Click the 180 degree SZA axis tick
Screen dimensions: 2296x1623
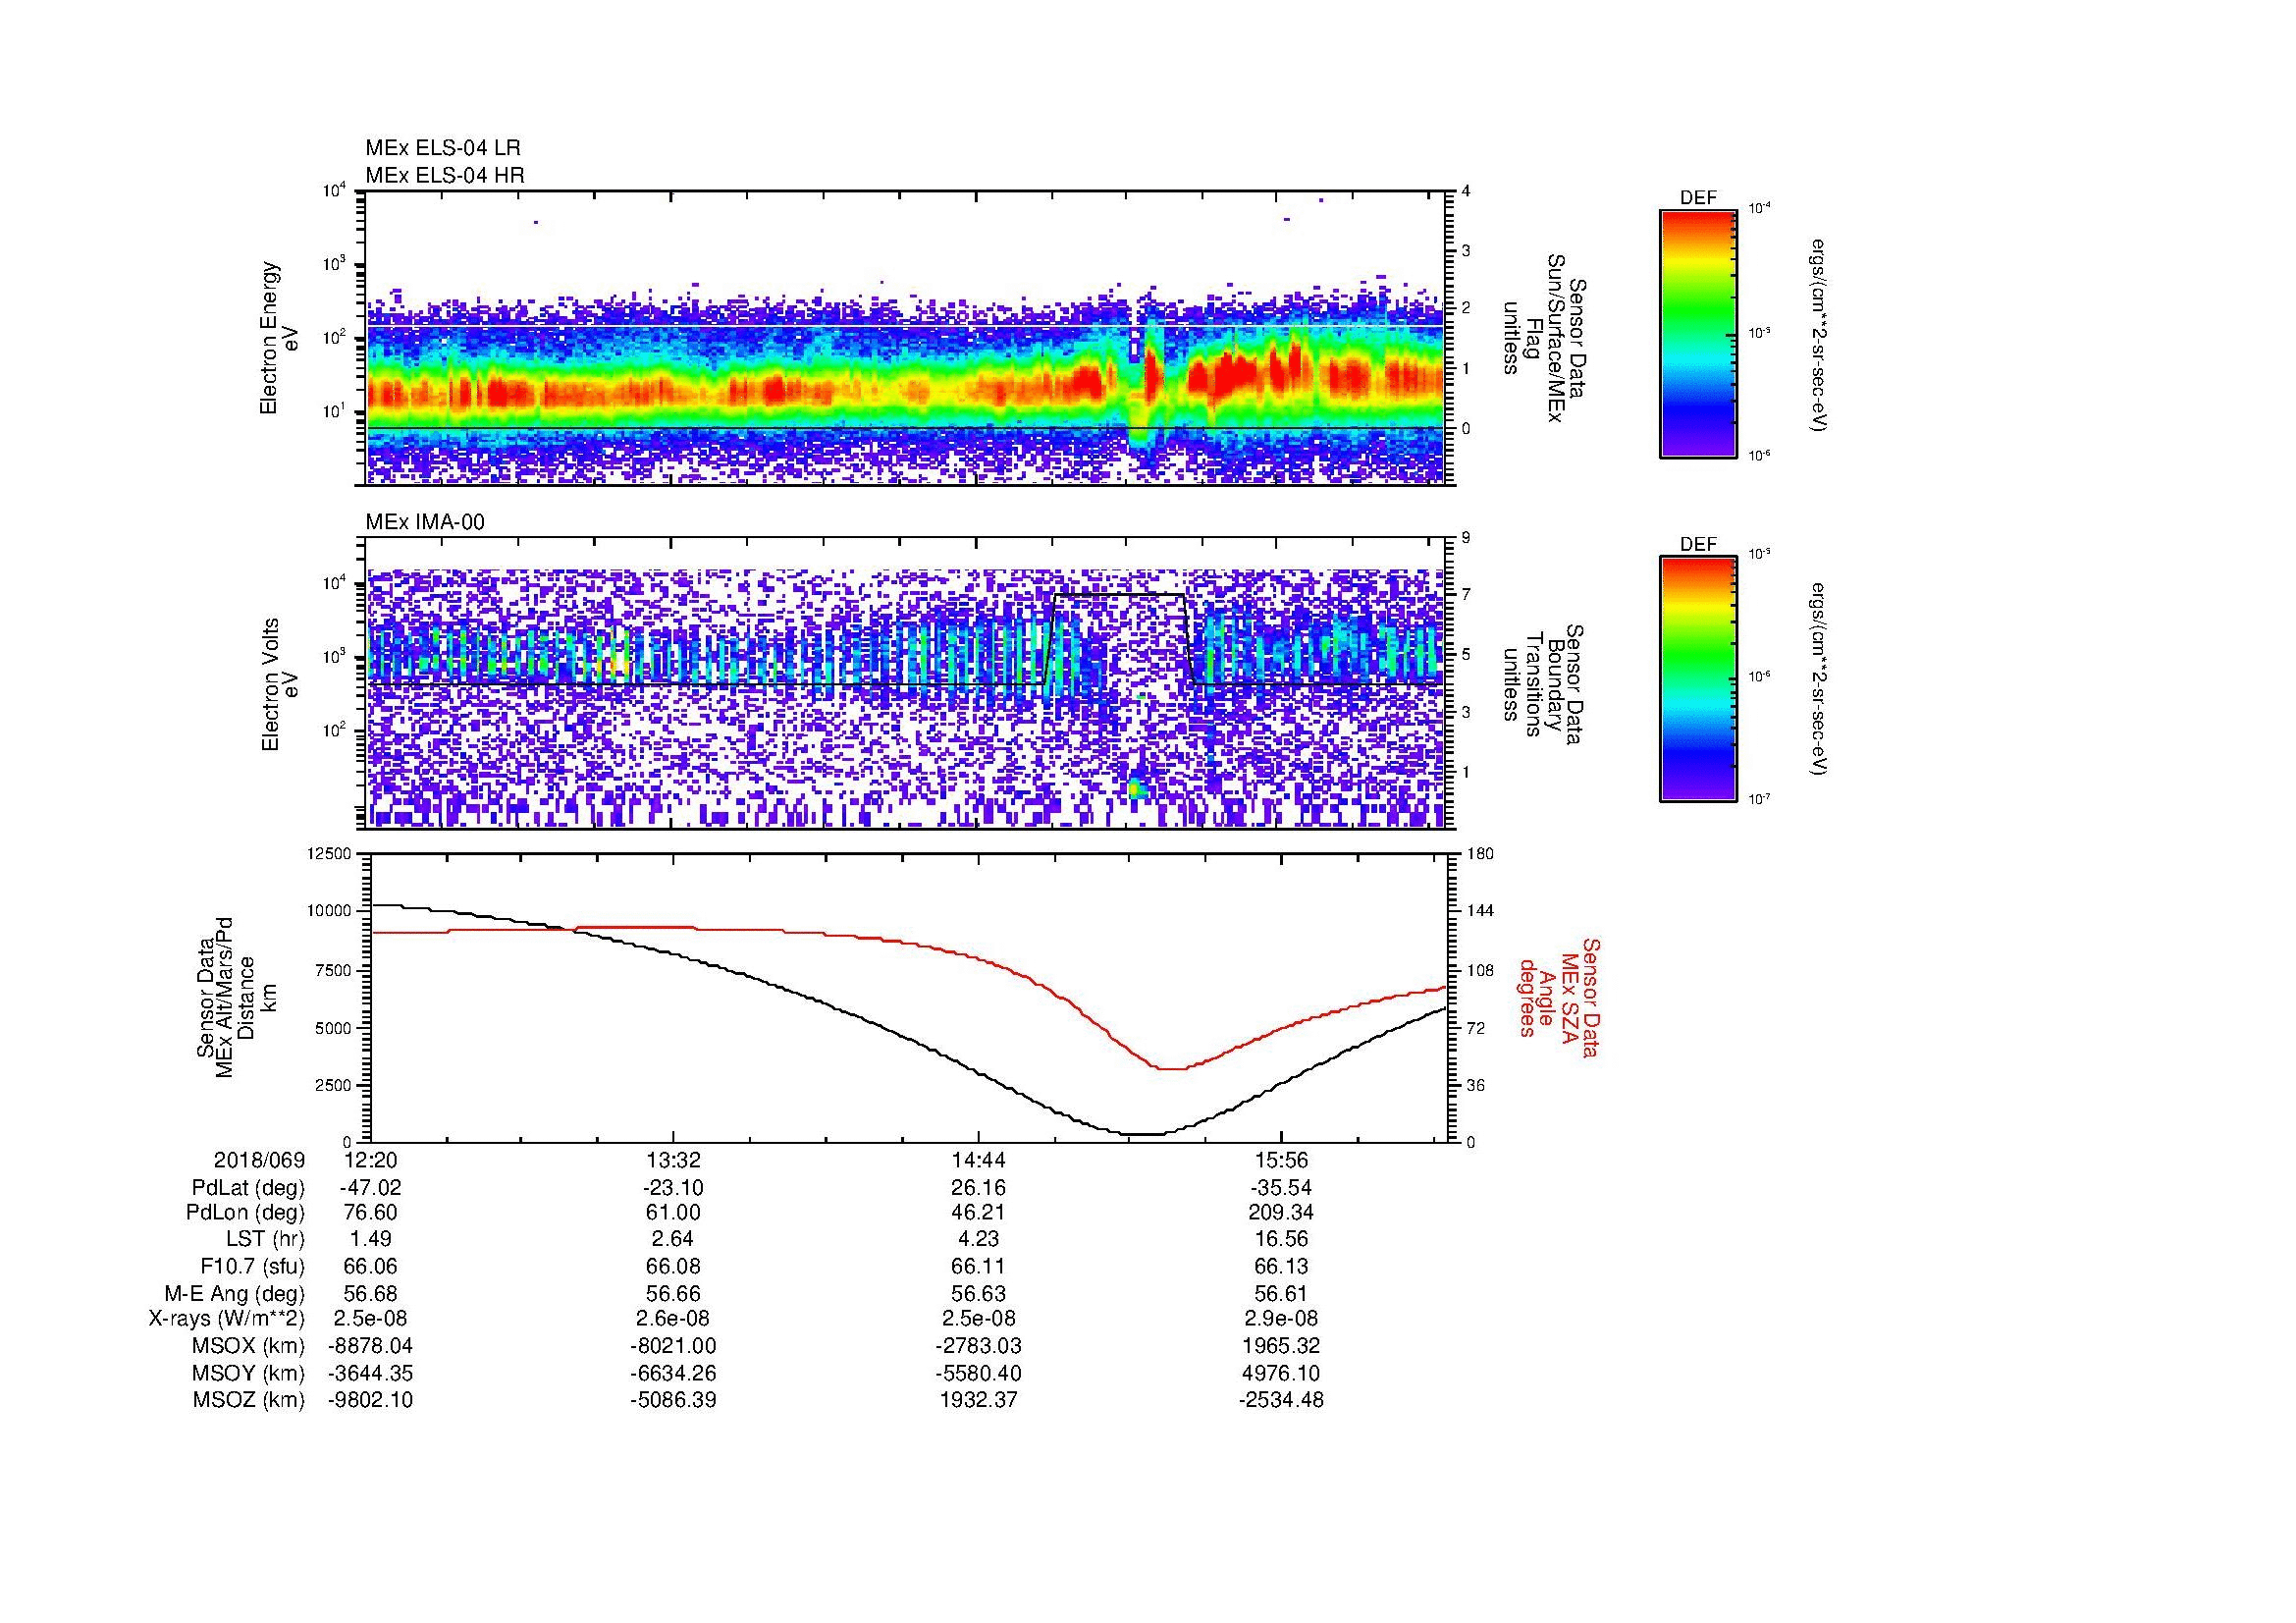1480,853
